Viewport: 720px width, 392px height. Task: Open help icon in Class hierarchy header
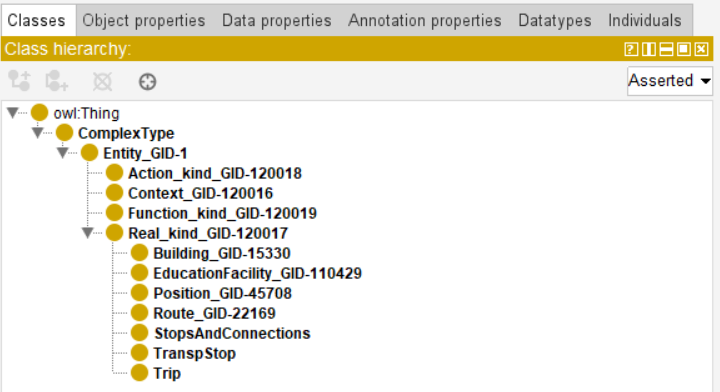(631, 49)
